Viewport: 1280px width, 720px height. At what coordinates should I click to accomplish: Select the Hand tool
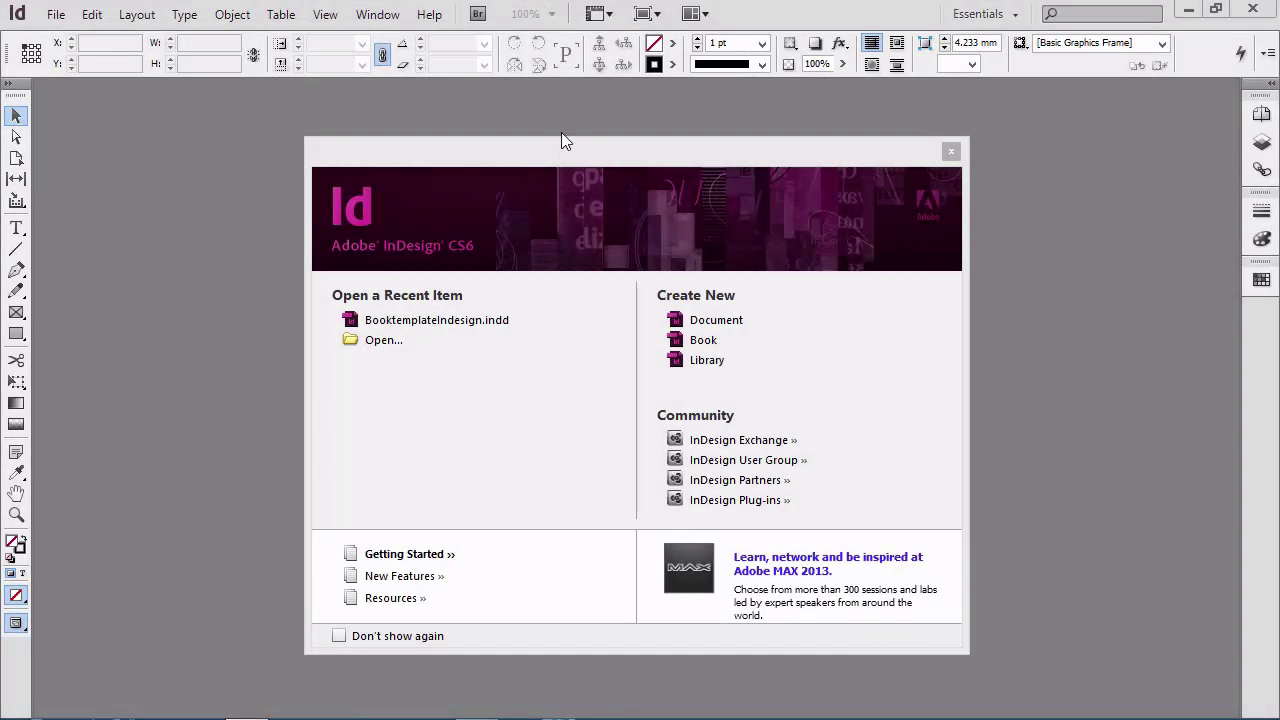(x=16, y=494)
